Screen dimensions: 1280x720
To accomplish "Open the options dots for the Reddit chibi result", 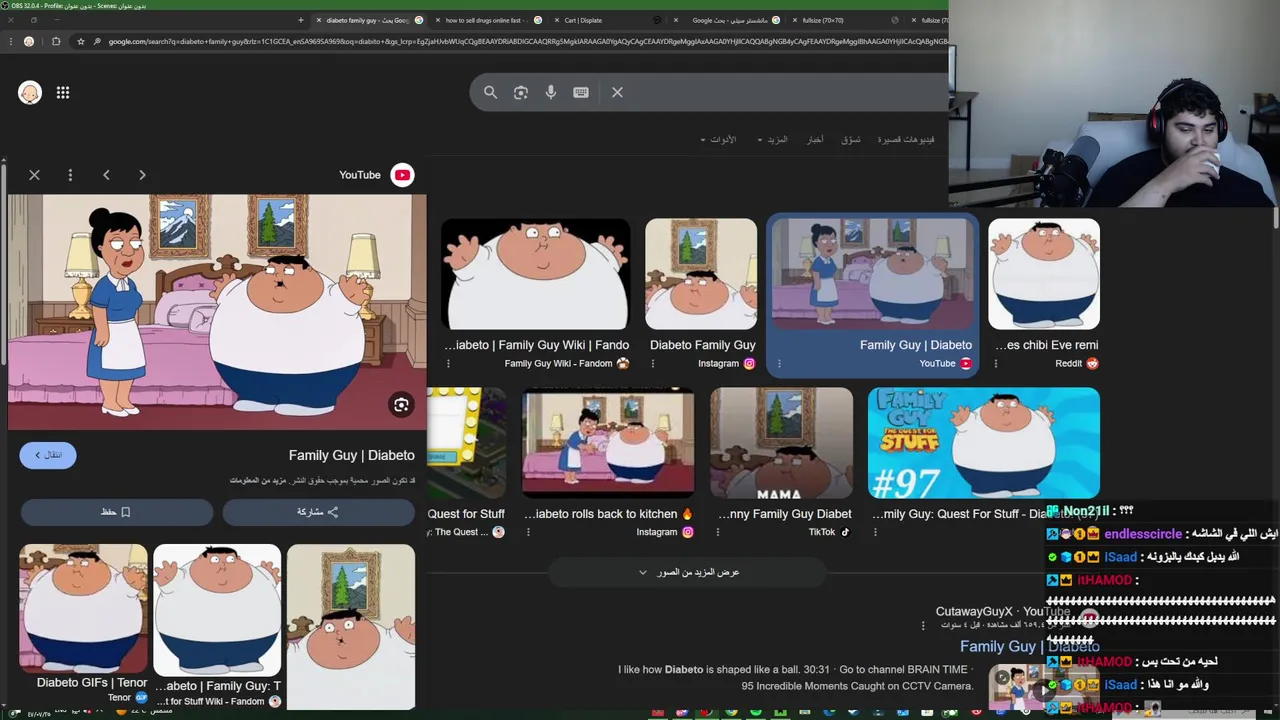I will point(995,363).
